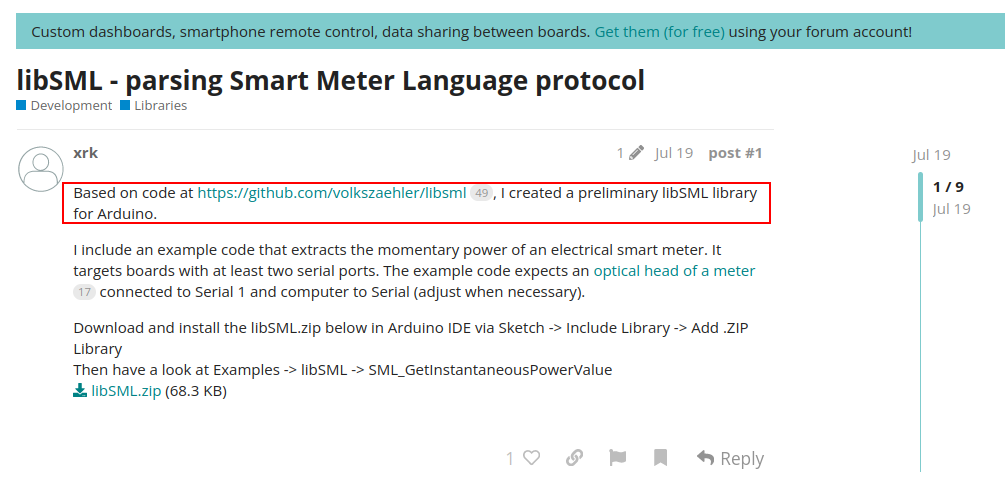Copy post link via the chain icon
The image size is (1005, 481).
[x=574, y=458]
